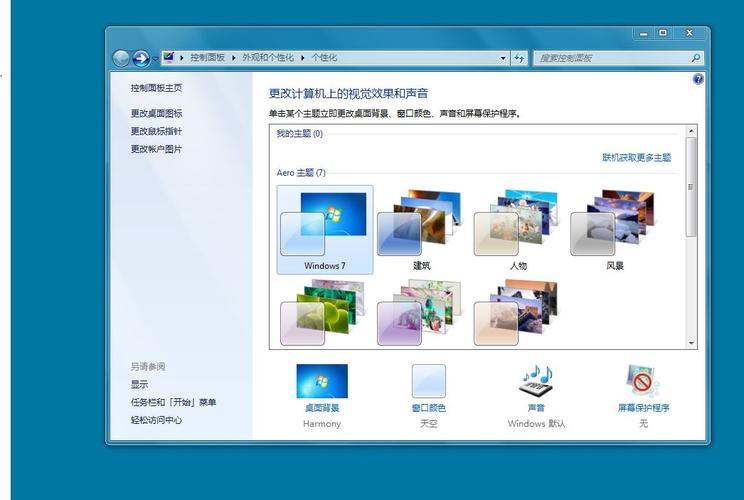744x500 pixels.
Task: Select the 外观和个性化 breadcrumb
Action: point(268,58)
